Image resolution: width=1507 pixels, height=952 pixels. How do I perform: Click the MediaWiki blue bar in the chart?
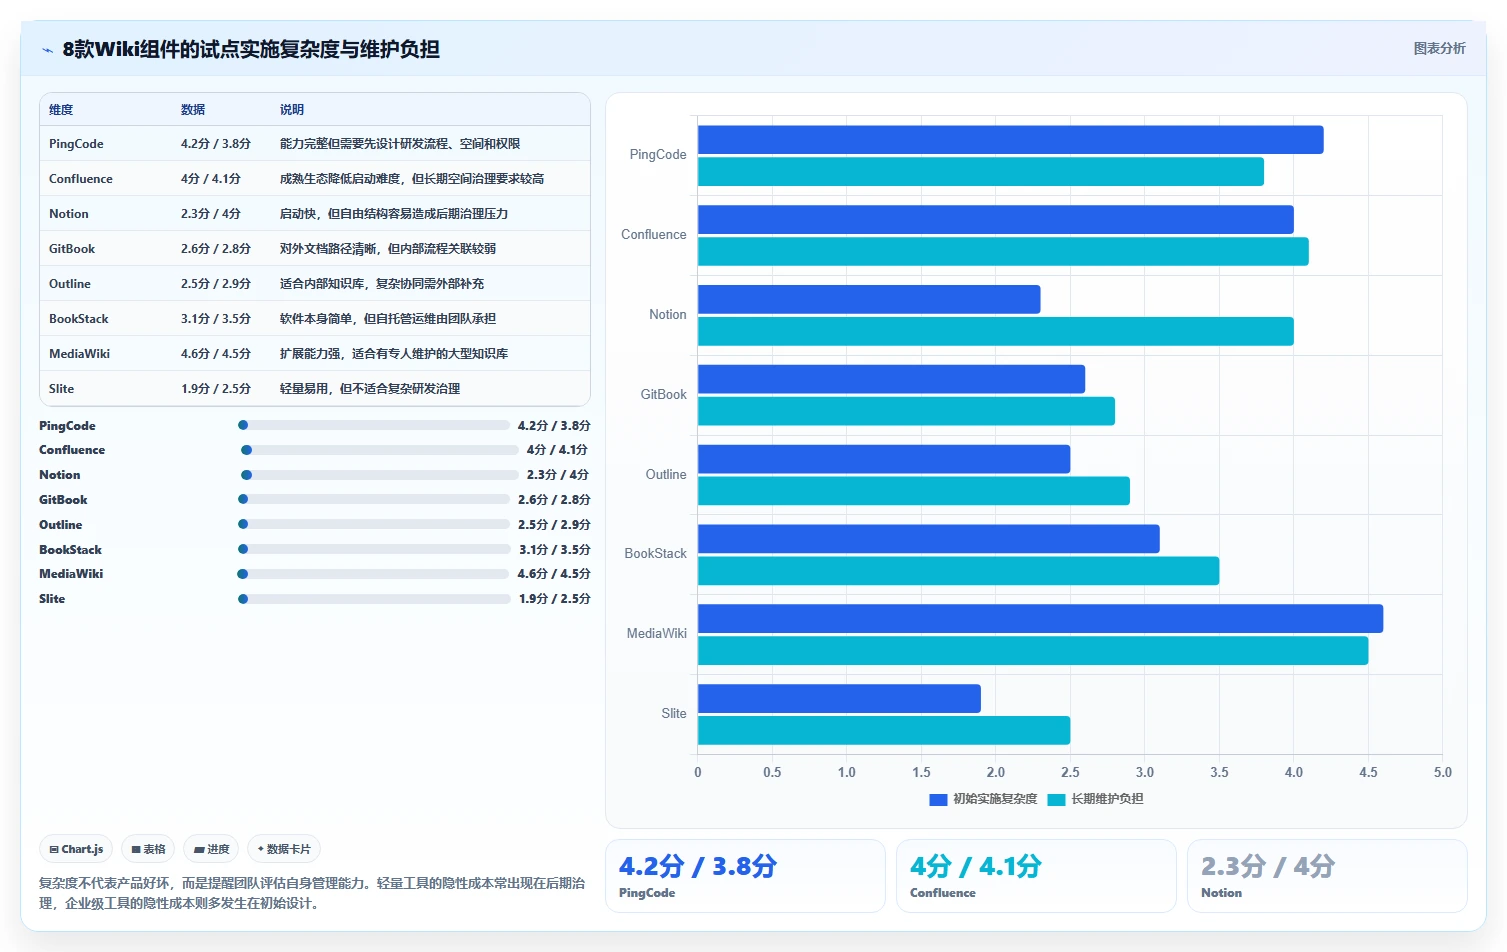pyautogui.click(x=1040, y=619)
